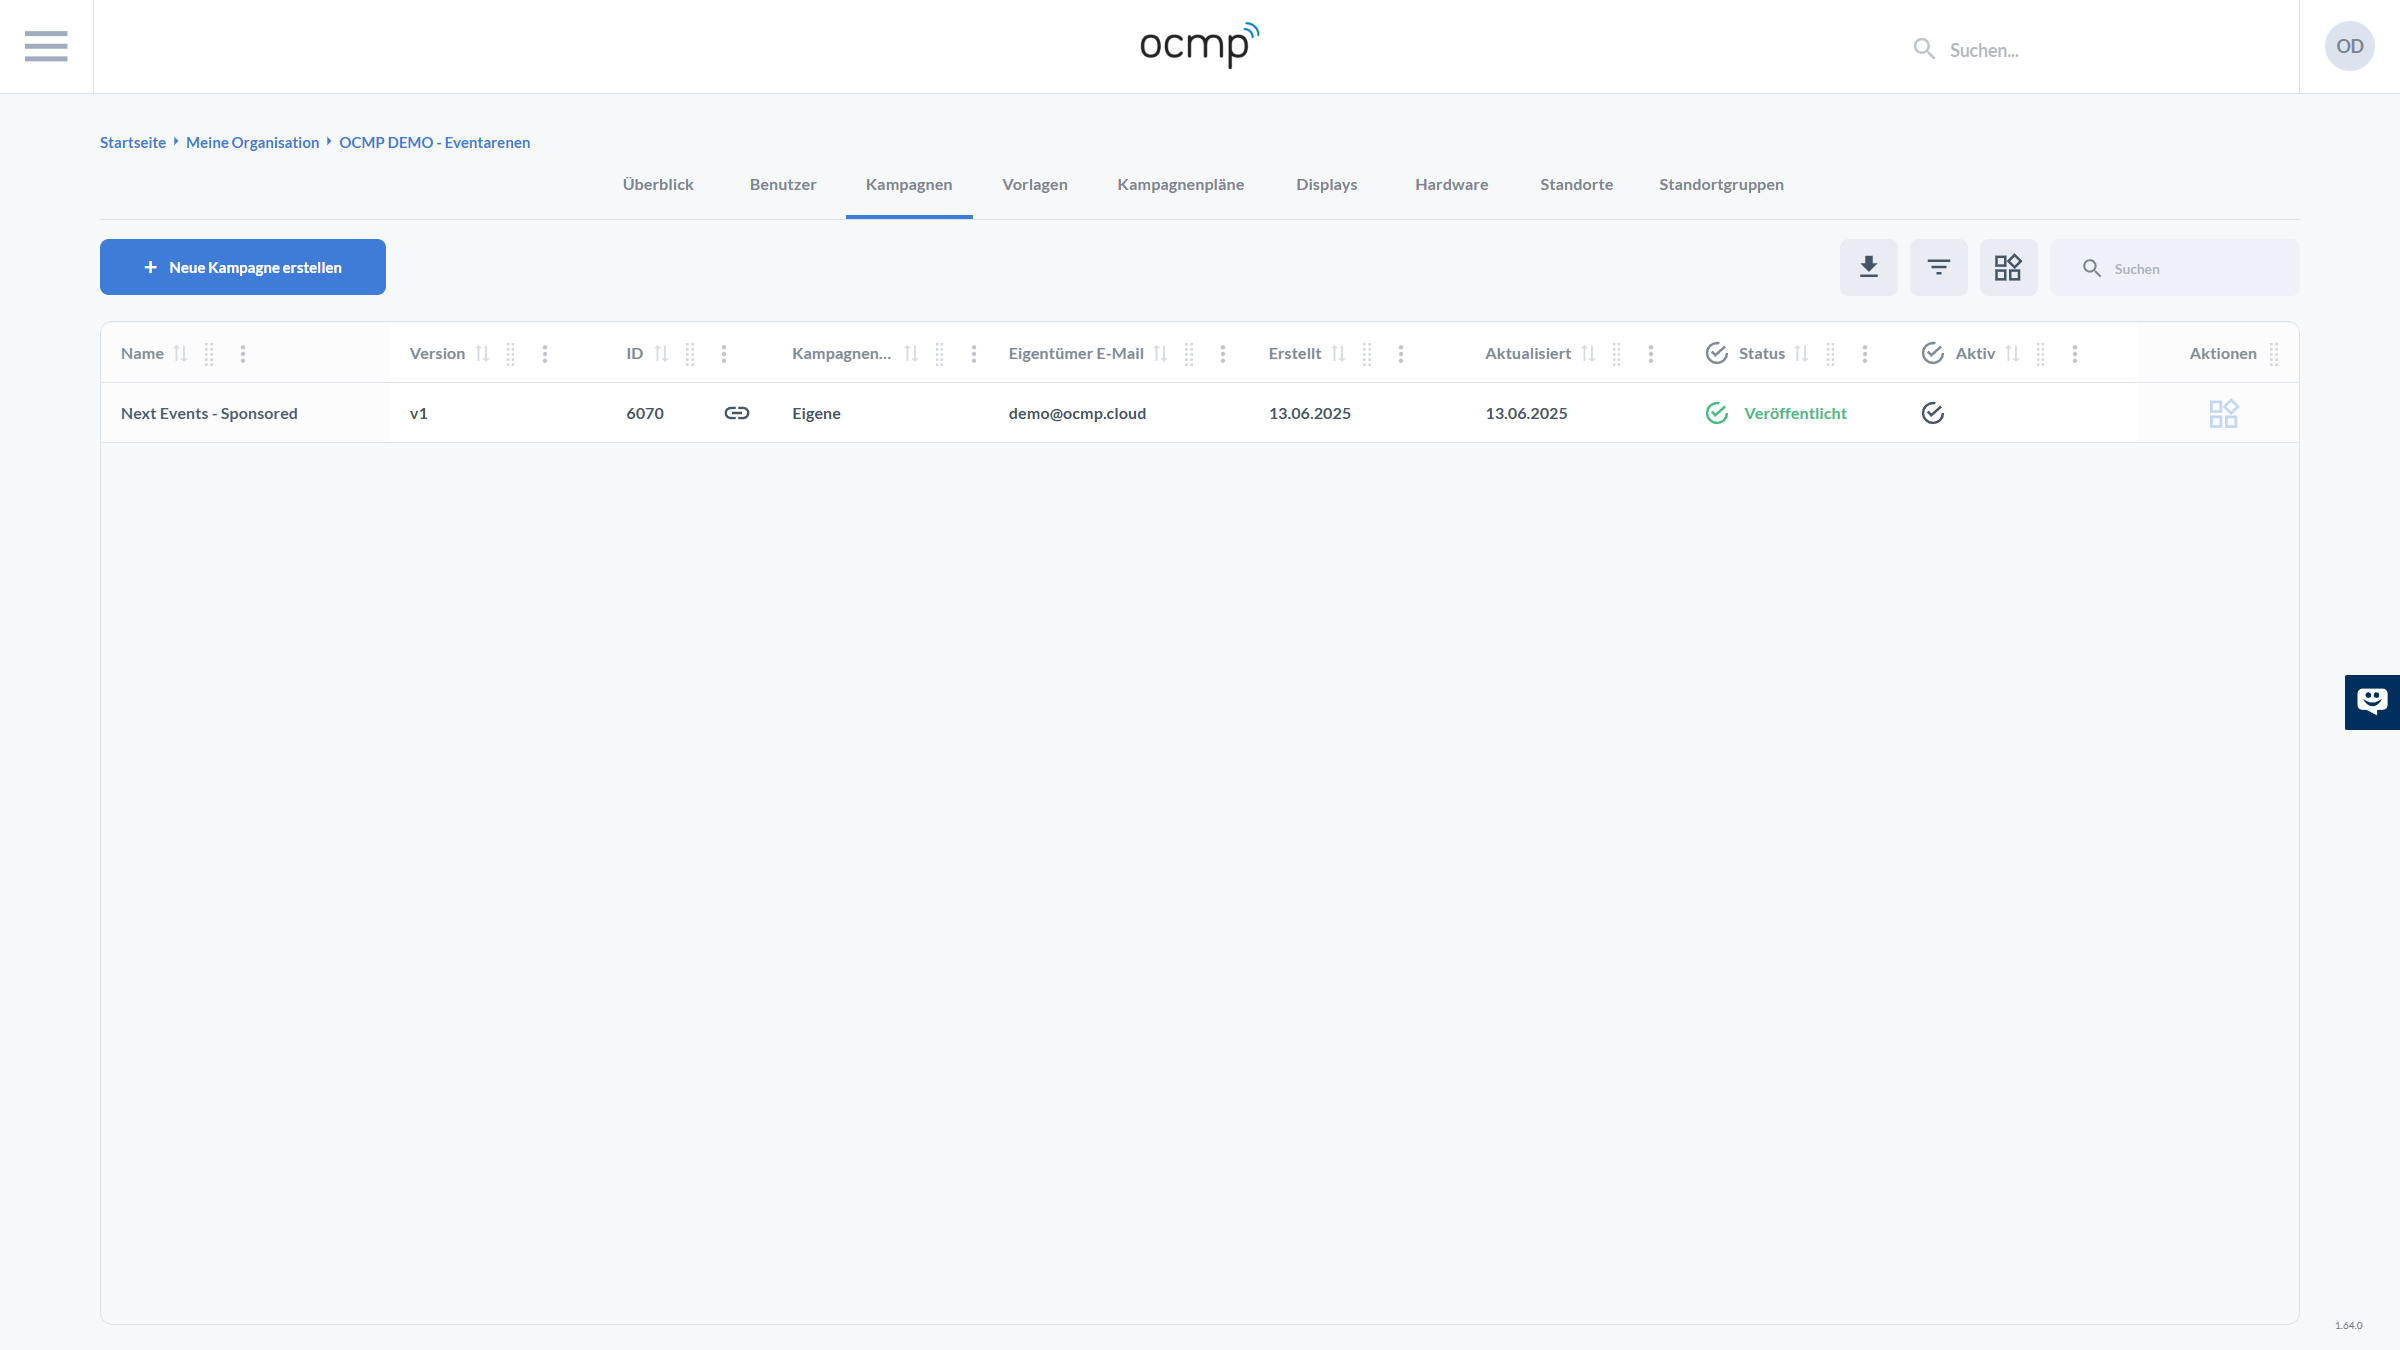
Task: Open the filter list icon
Action: 1938,267
